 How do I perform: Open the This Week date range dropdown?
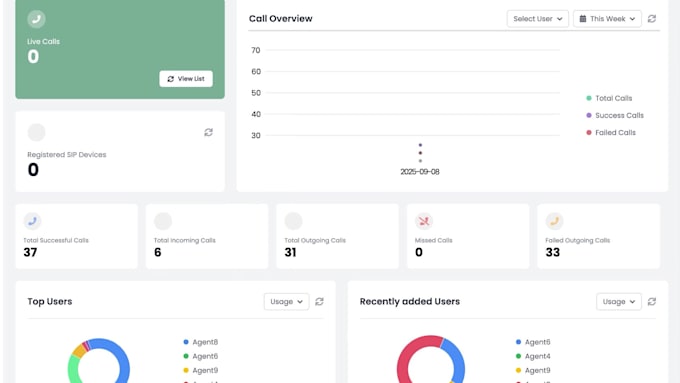[x=607, y=19]
